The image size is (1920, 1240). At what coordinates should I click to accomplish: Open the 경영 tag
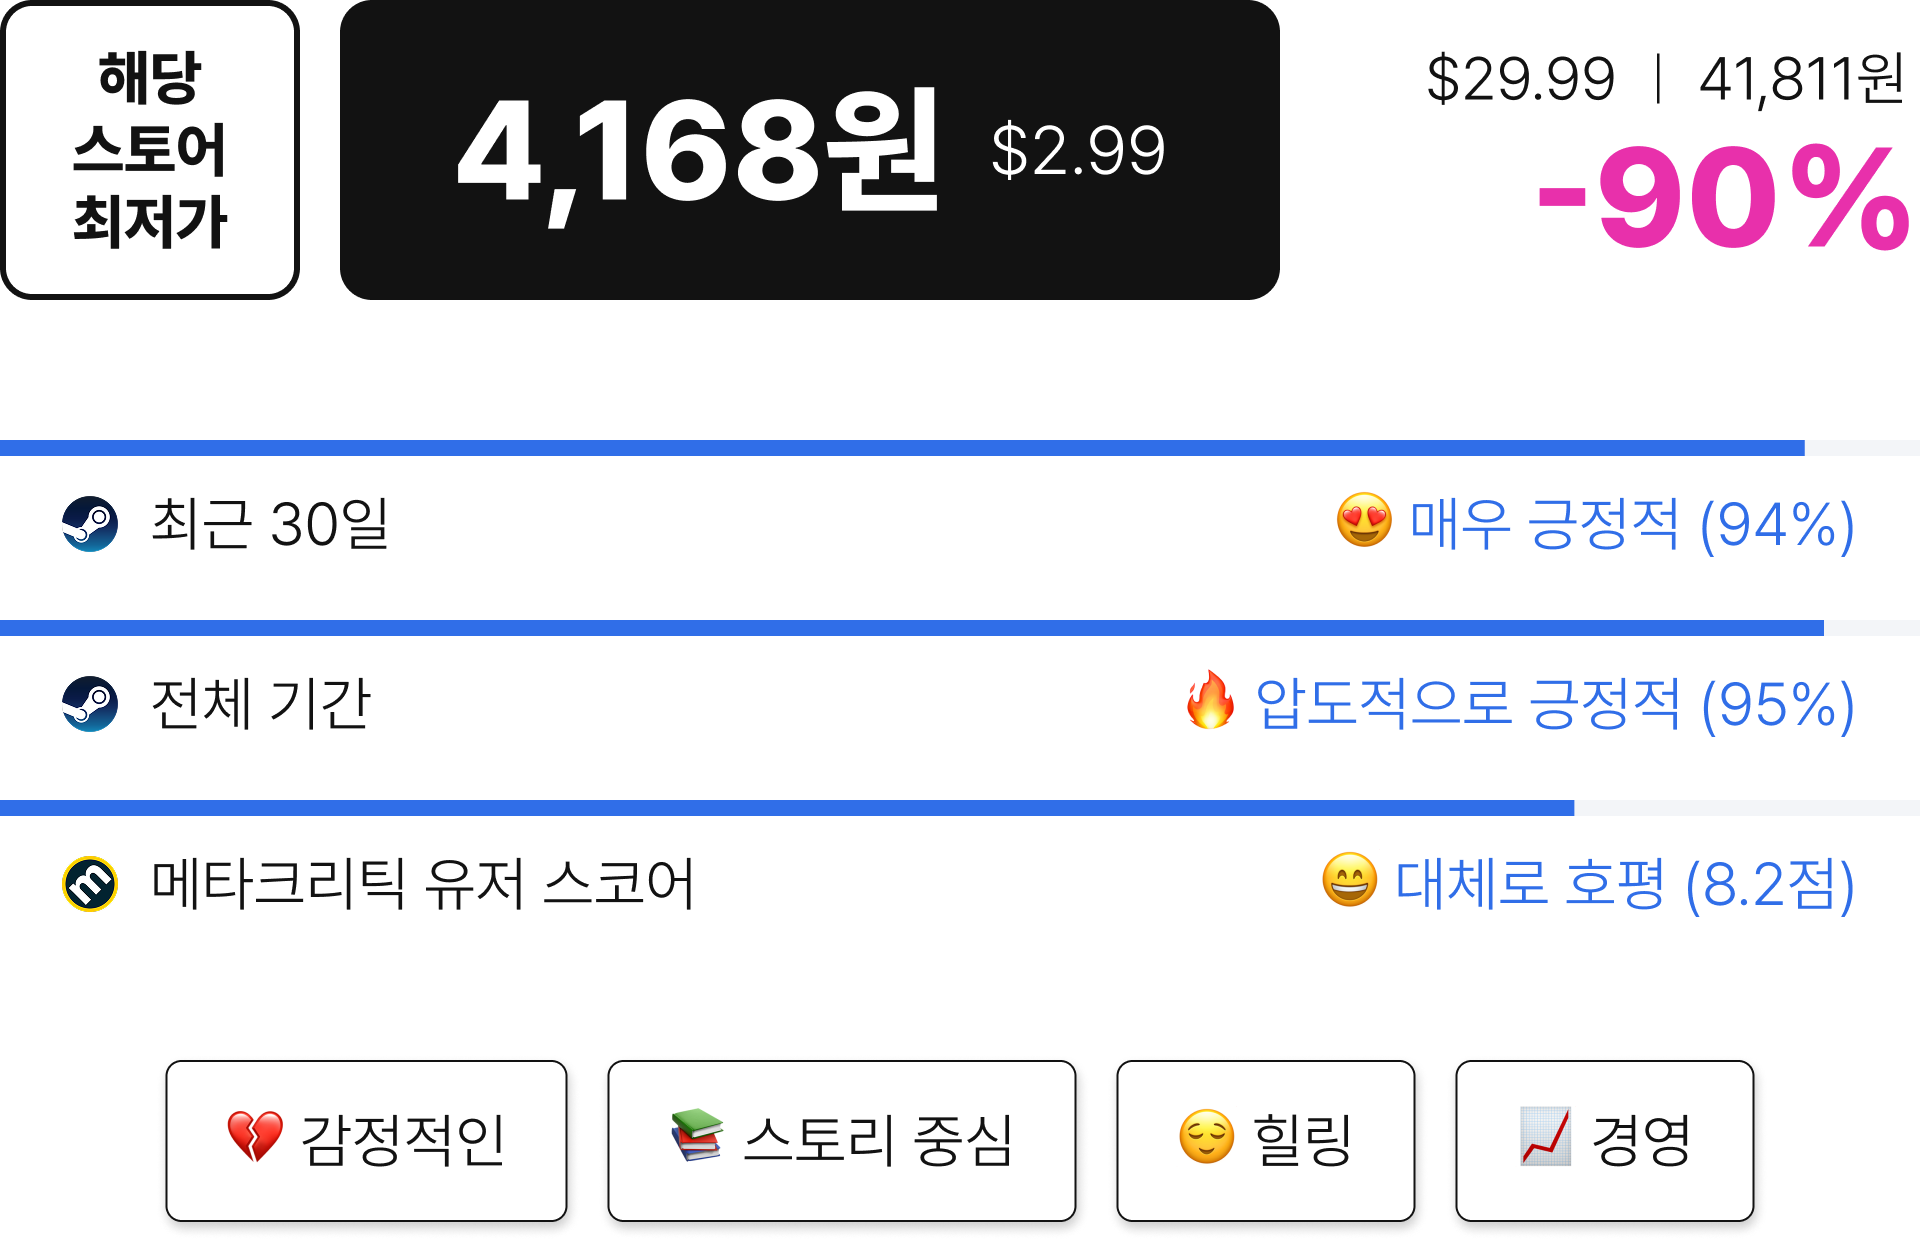1605,1141
